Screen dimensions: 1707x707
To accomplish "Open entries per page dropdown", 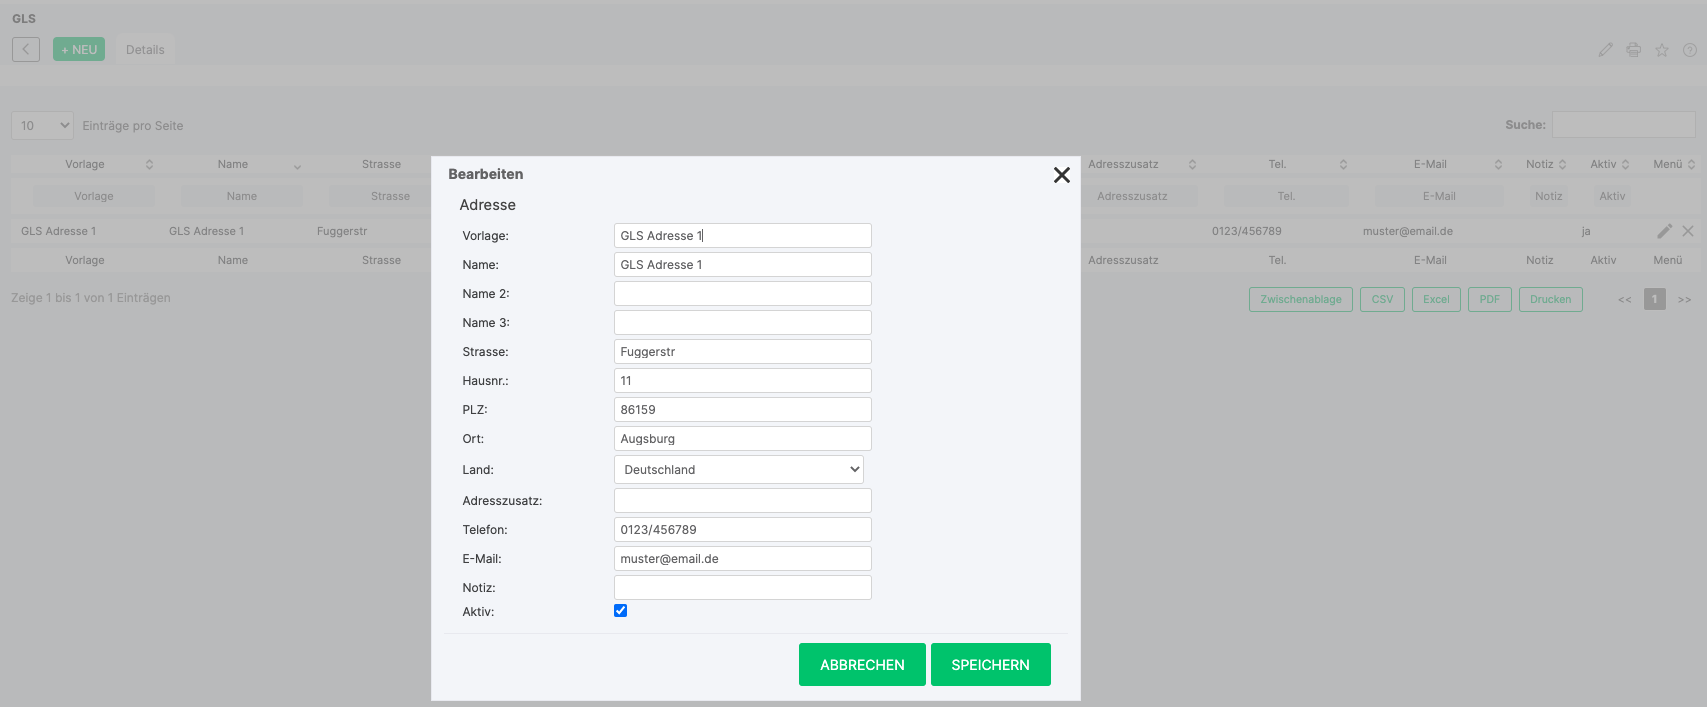I will point(42,125).
